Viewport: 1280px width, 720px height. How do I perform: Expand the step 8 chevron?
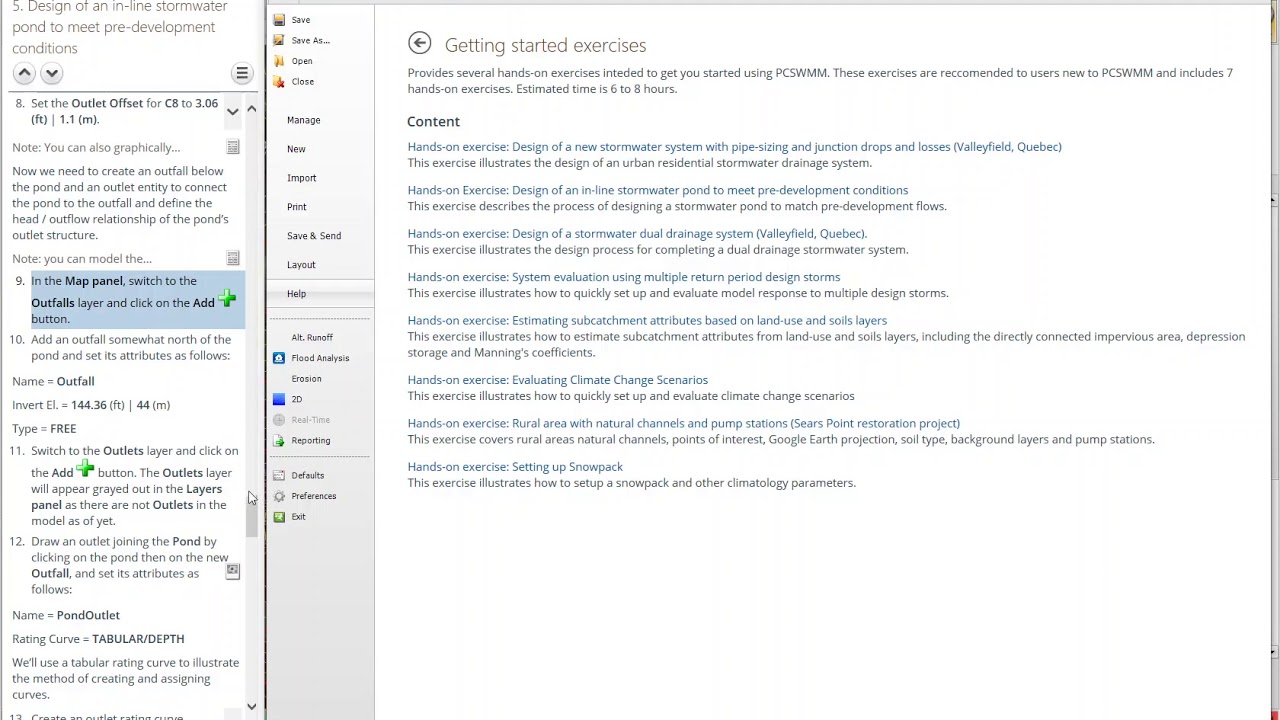click(232, 112)
